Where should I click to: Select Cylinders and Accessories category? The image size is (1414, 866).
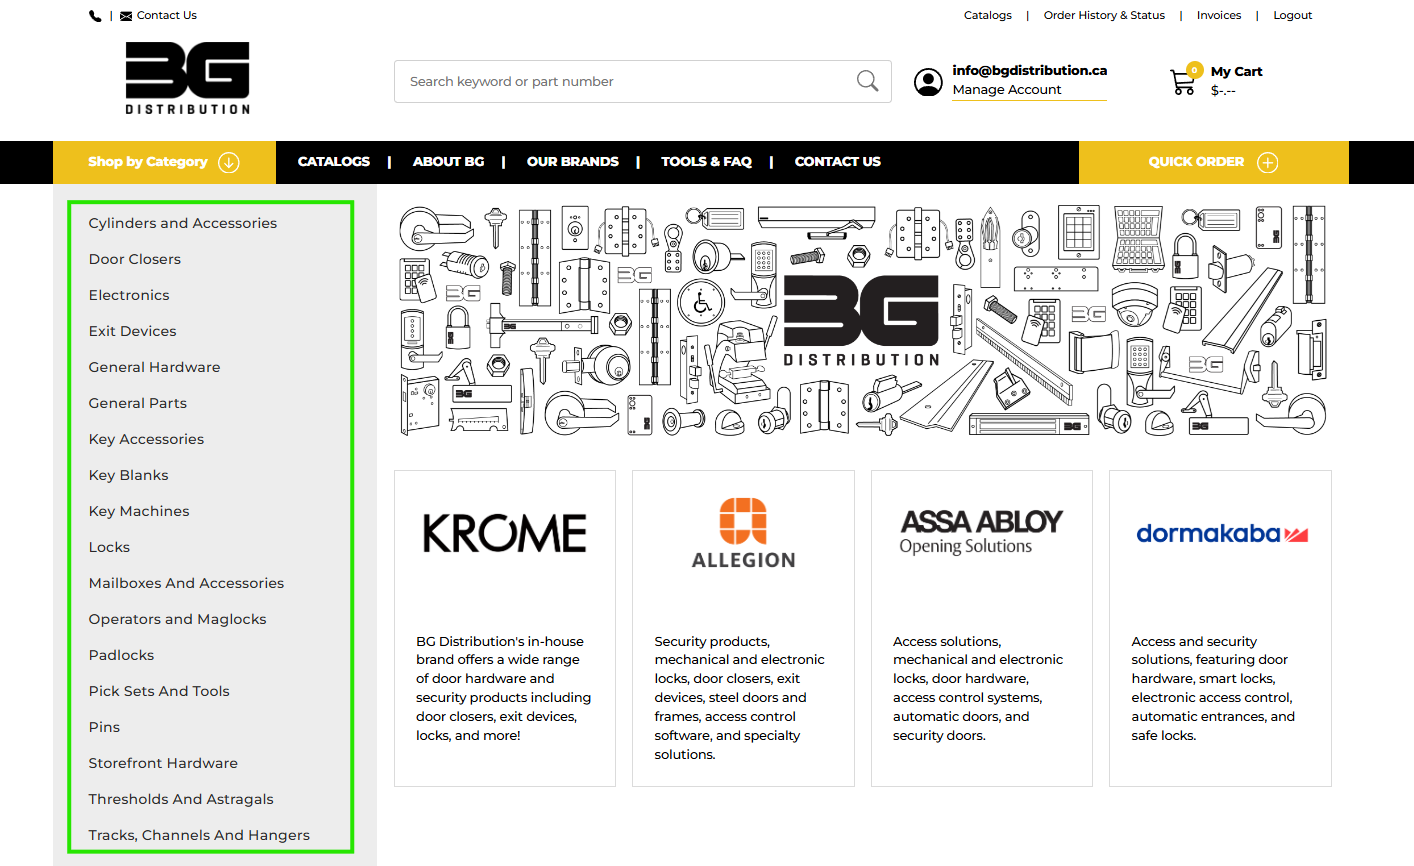[x=183, y=223]
